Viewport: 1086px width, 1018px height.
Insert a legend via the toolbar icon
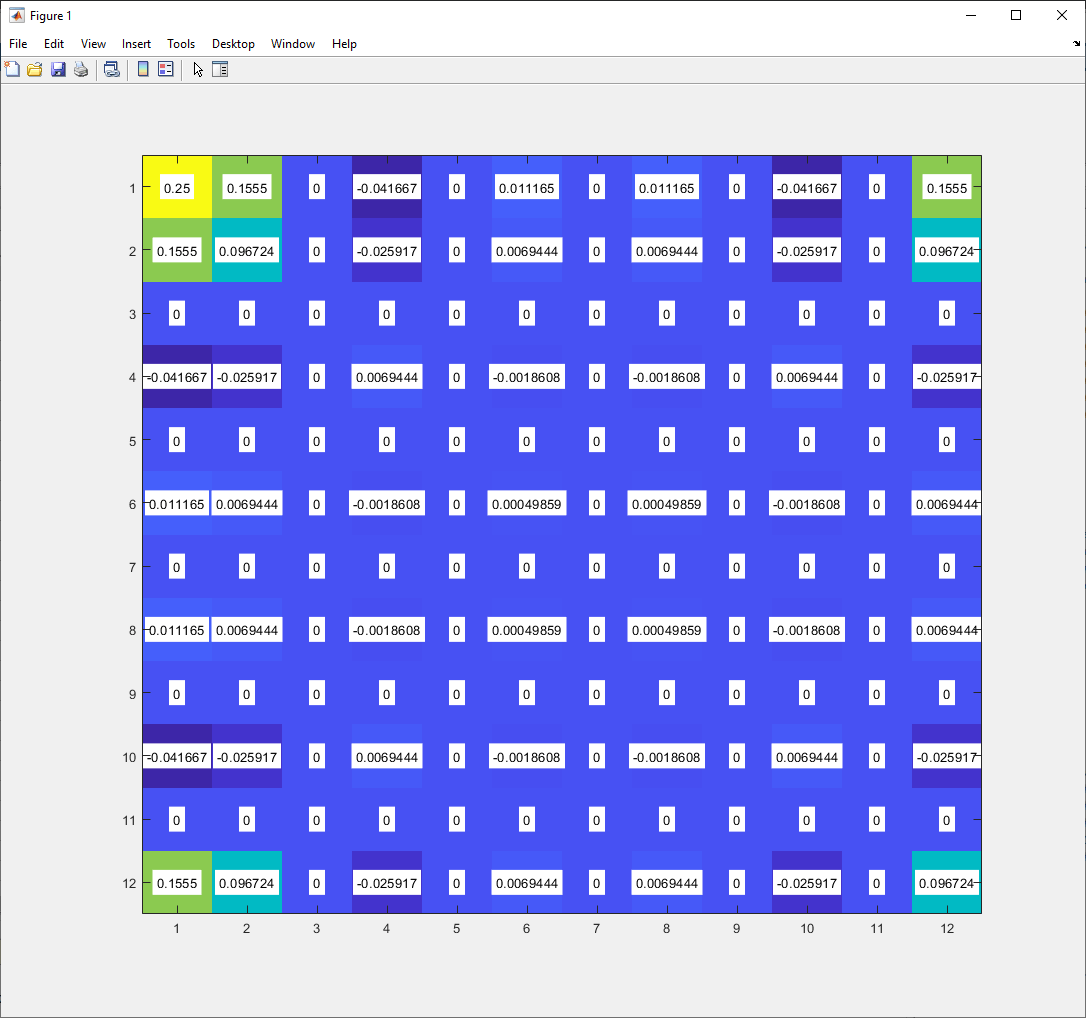click(166, 69)
